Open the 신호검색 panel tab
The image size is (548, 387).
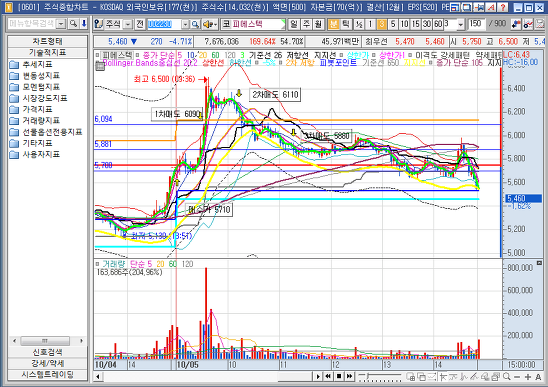[x=48, y=352]
